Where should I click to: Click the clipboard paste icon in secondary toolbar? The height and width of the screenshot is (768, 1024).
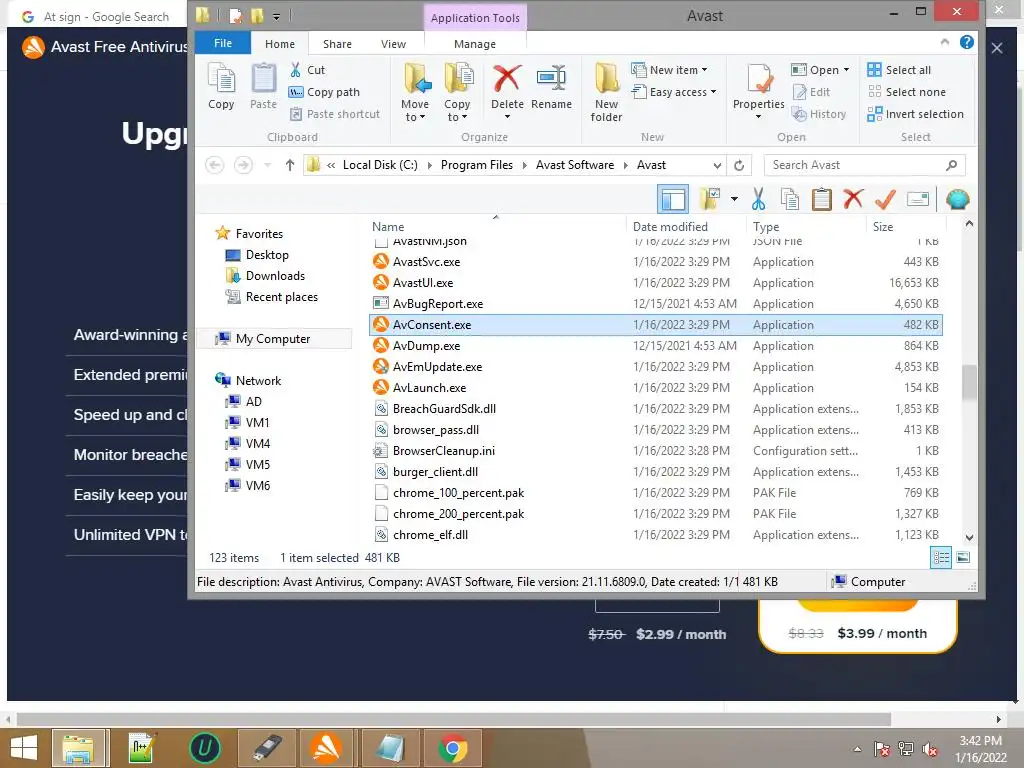(x=822, y=199)
